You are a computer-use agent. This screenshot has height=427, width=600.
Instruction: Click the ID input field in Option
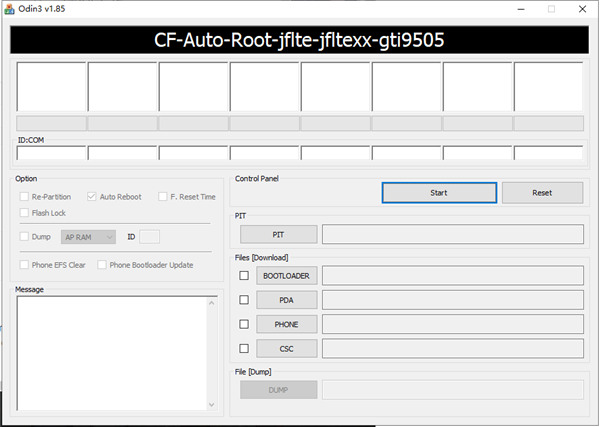pyautogui.click(x=150, y=237)
